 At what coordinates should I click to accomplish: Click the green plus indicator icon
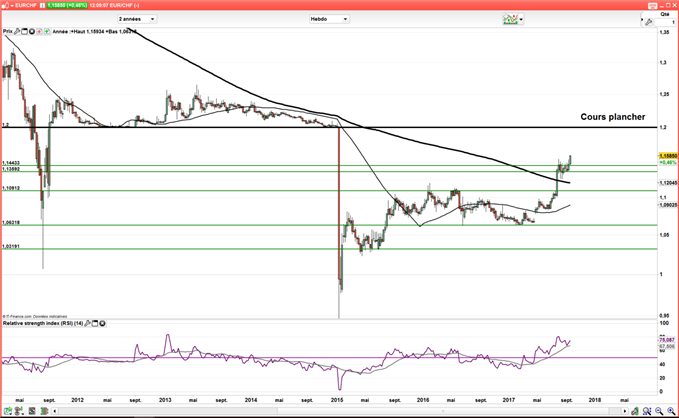tap(46, 31)
